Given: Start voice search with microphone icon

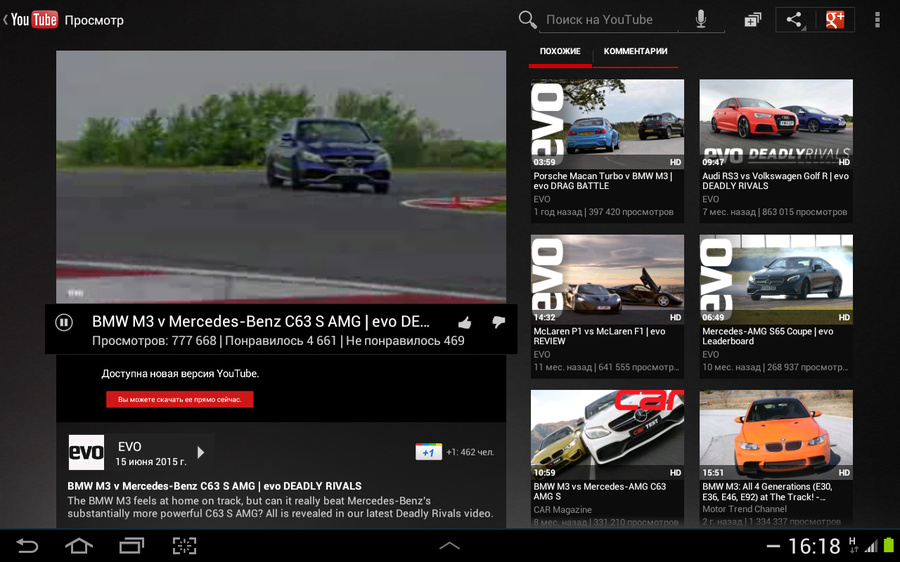Looking at the screenshot, I should click(x=701, y=20).
